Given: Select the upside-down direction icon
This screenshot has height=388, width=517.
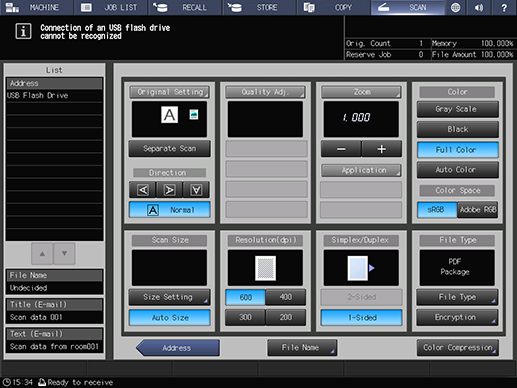Looking at the screenshot, I should coord(196,190).
